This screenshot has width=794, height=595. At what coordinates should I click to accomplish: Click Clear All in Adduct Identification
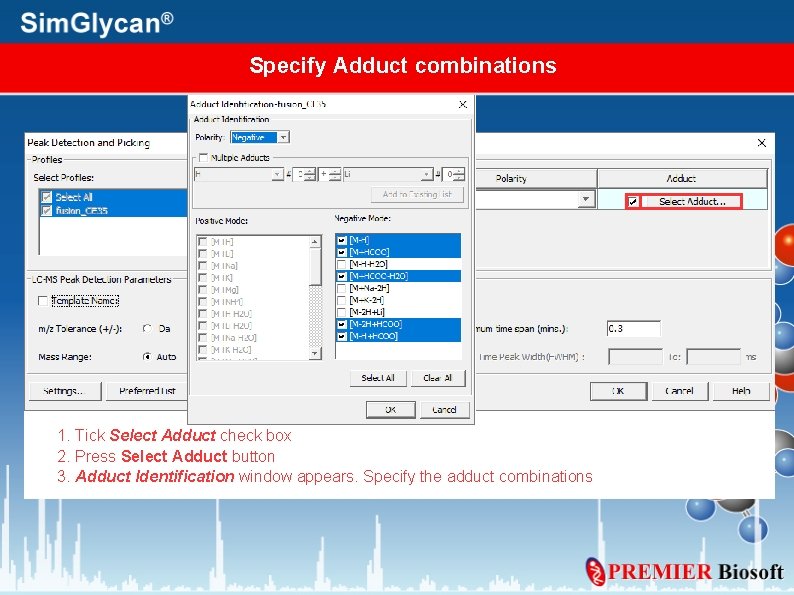pyautogui.click(x=438, y=378)
